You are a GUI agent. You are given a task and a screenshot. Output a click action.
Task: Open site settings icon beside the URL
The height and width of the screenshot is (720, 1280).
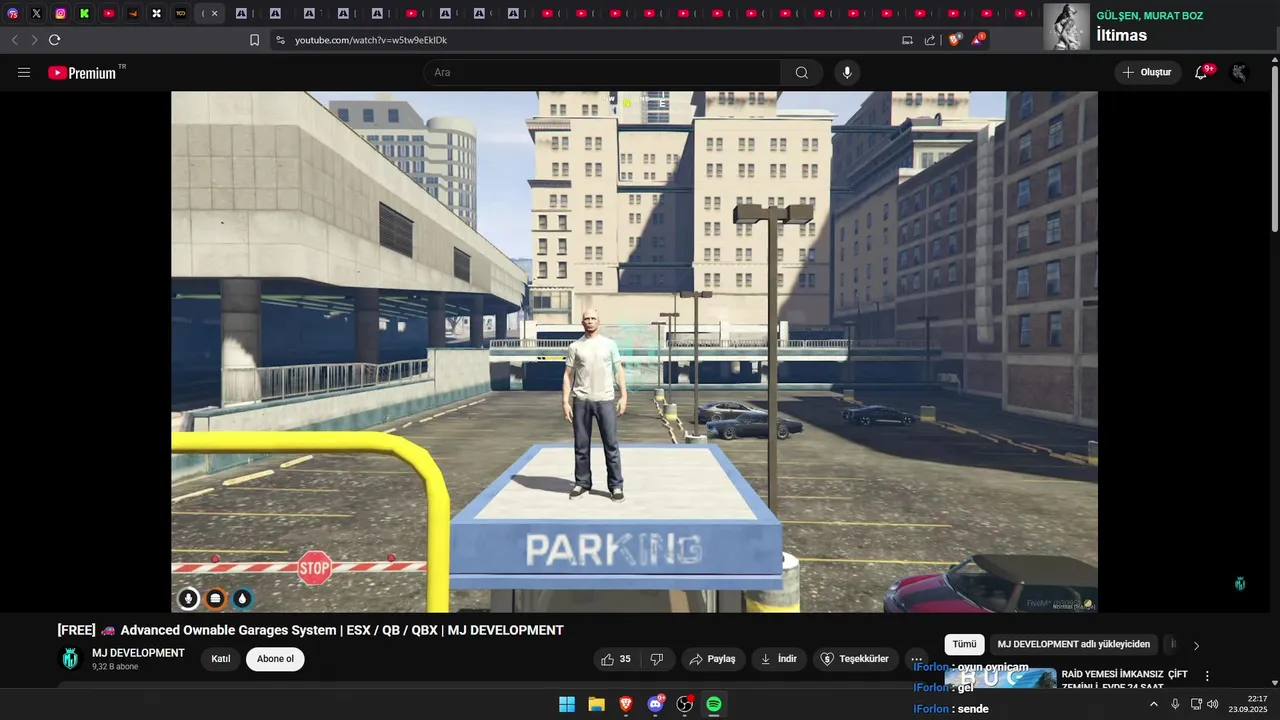point(280,40)
